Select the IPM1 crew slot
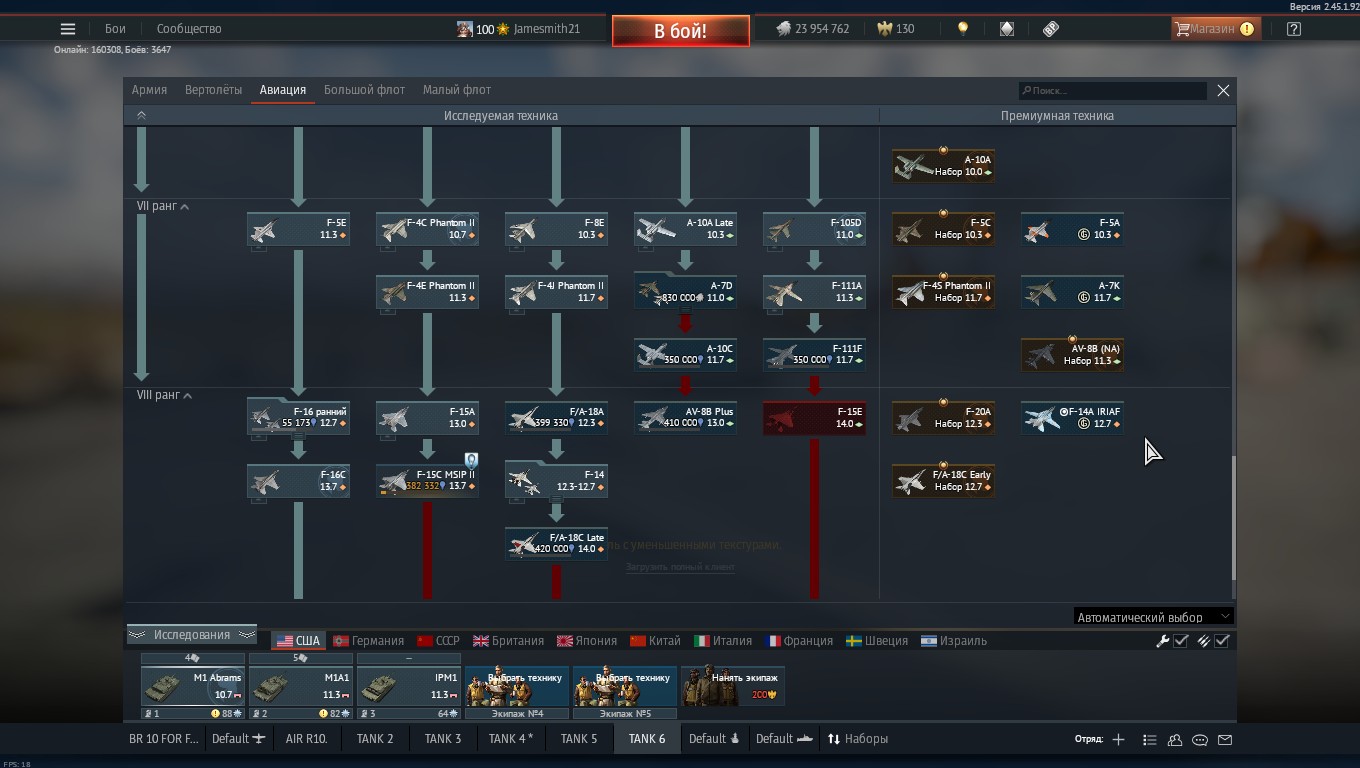 [x=409, y=687]
